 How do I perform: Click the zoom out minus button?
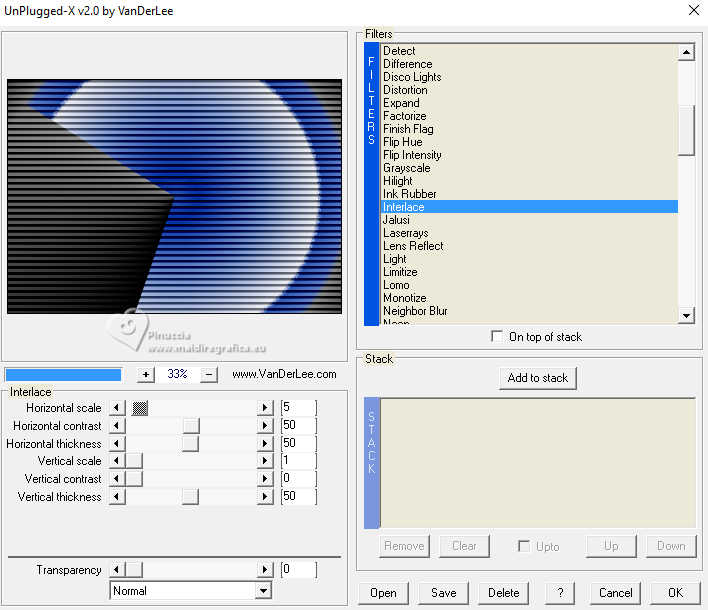[209, 374]
